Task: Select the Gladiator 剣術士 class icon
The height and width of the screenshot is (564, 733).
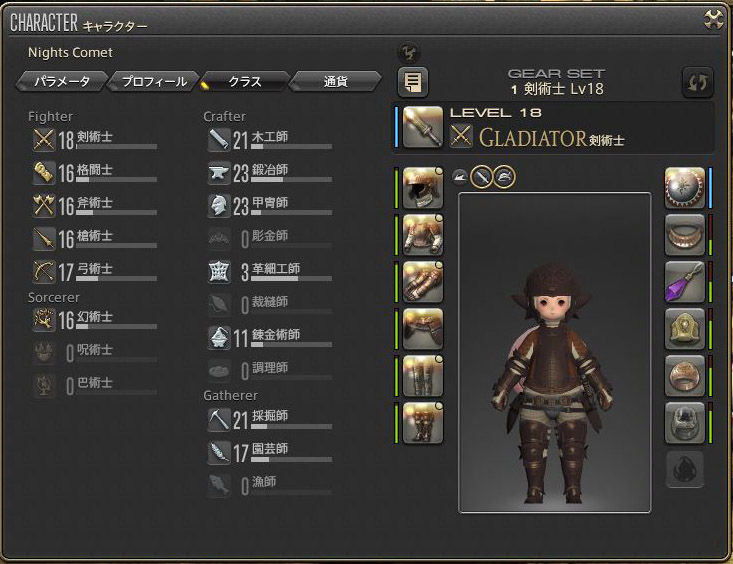Action: pos(44,140)
